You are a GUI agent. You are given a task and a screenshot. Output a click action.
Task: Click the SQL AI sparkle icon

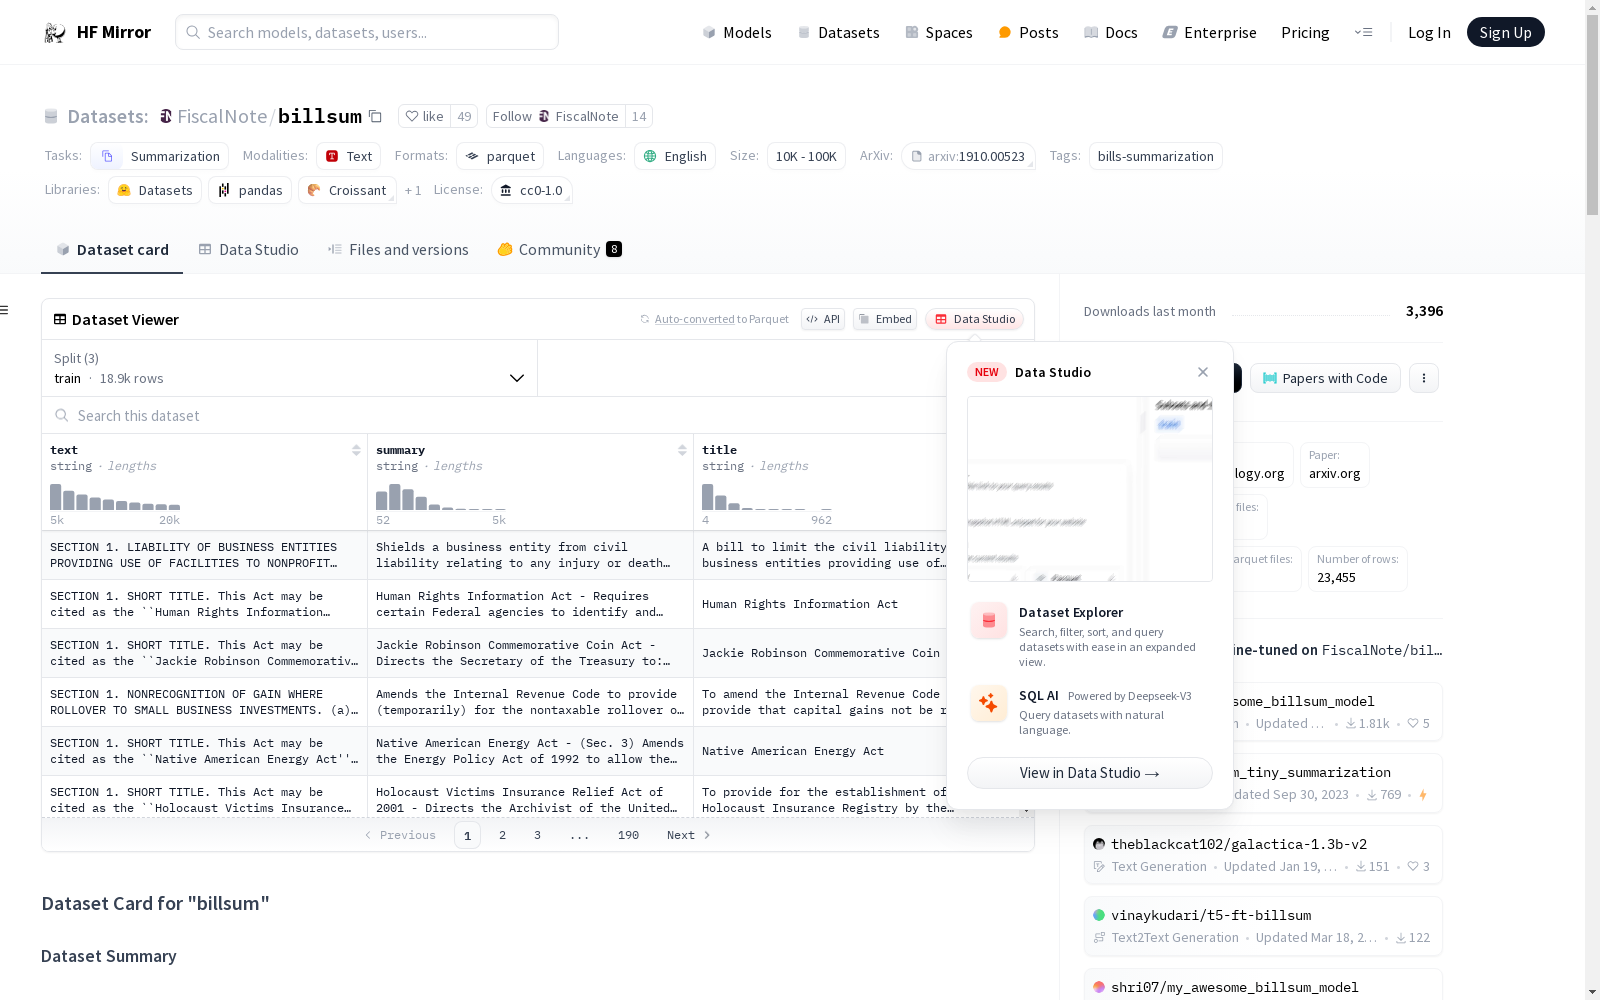(989, 704)
